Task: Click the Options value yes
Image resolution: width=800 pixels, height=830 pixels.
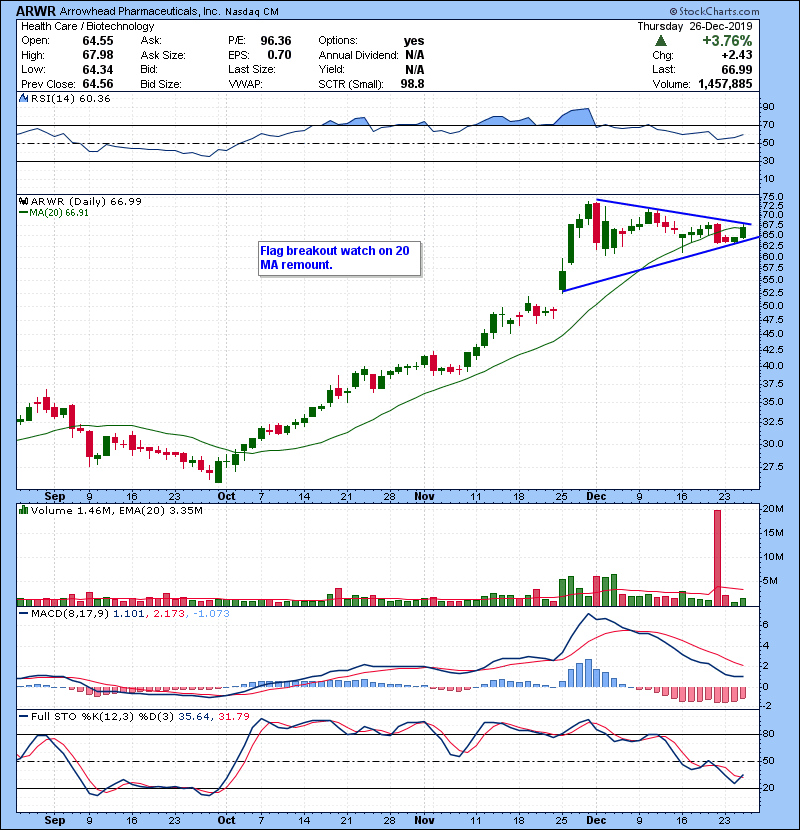Action: pos(414,41)
